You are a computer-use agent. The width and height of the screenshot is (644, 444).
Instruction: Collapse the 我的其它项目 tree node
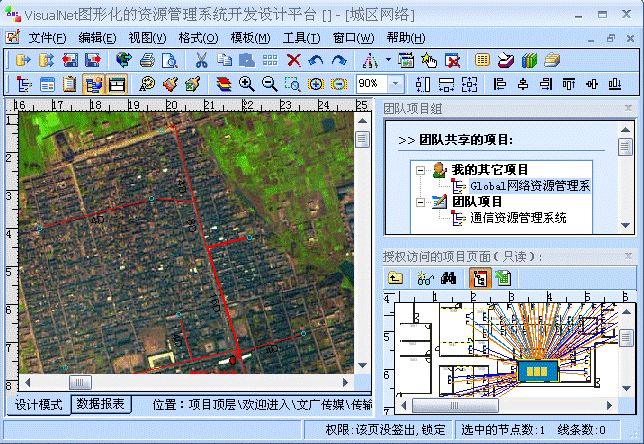click(x=421, y=170)
